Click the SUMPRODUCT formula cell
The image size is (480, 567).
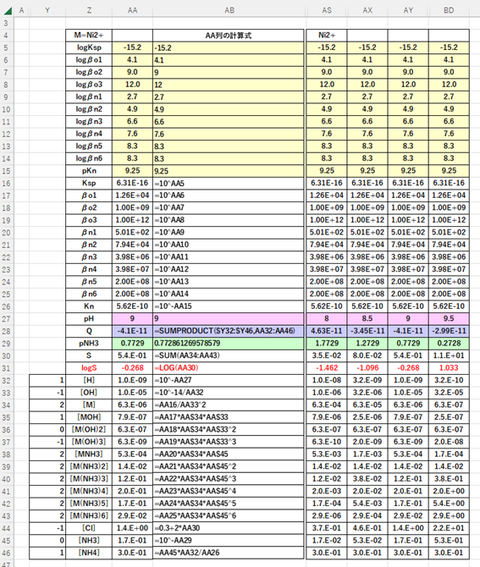pos(228,331)
